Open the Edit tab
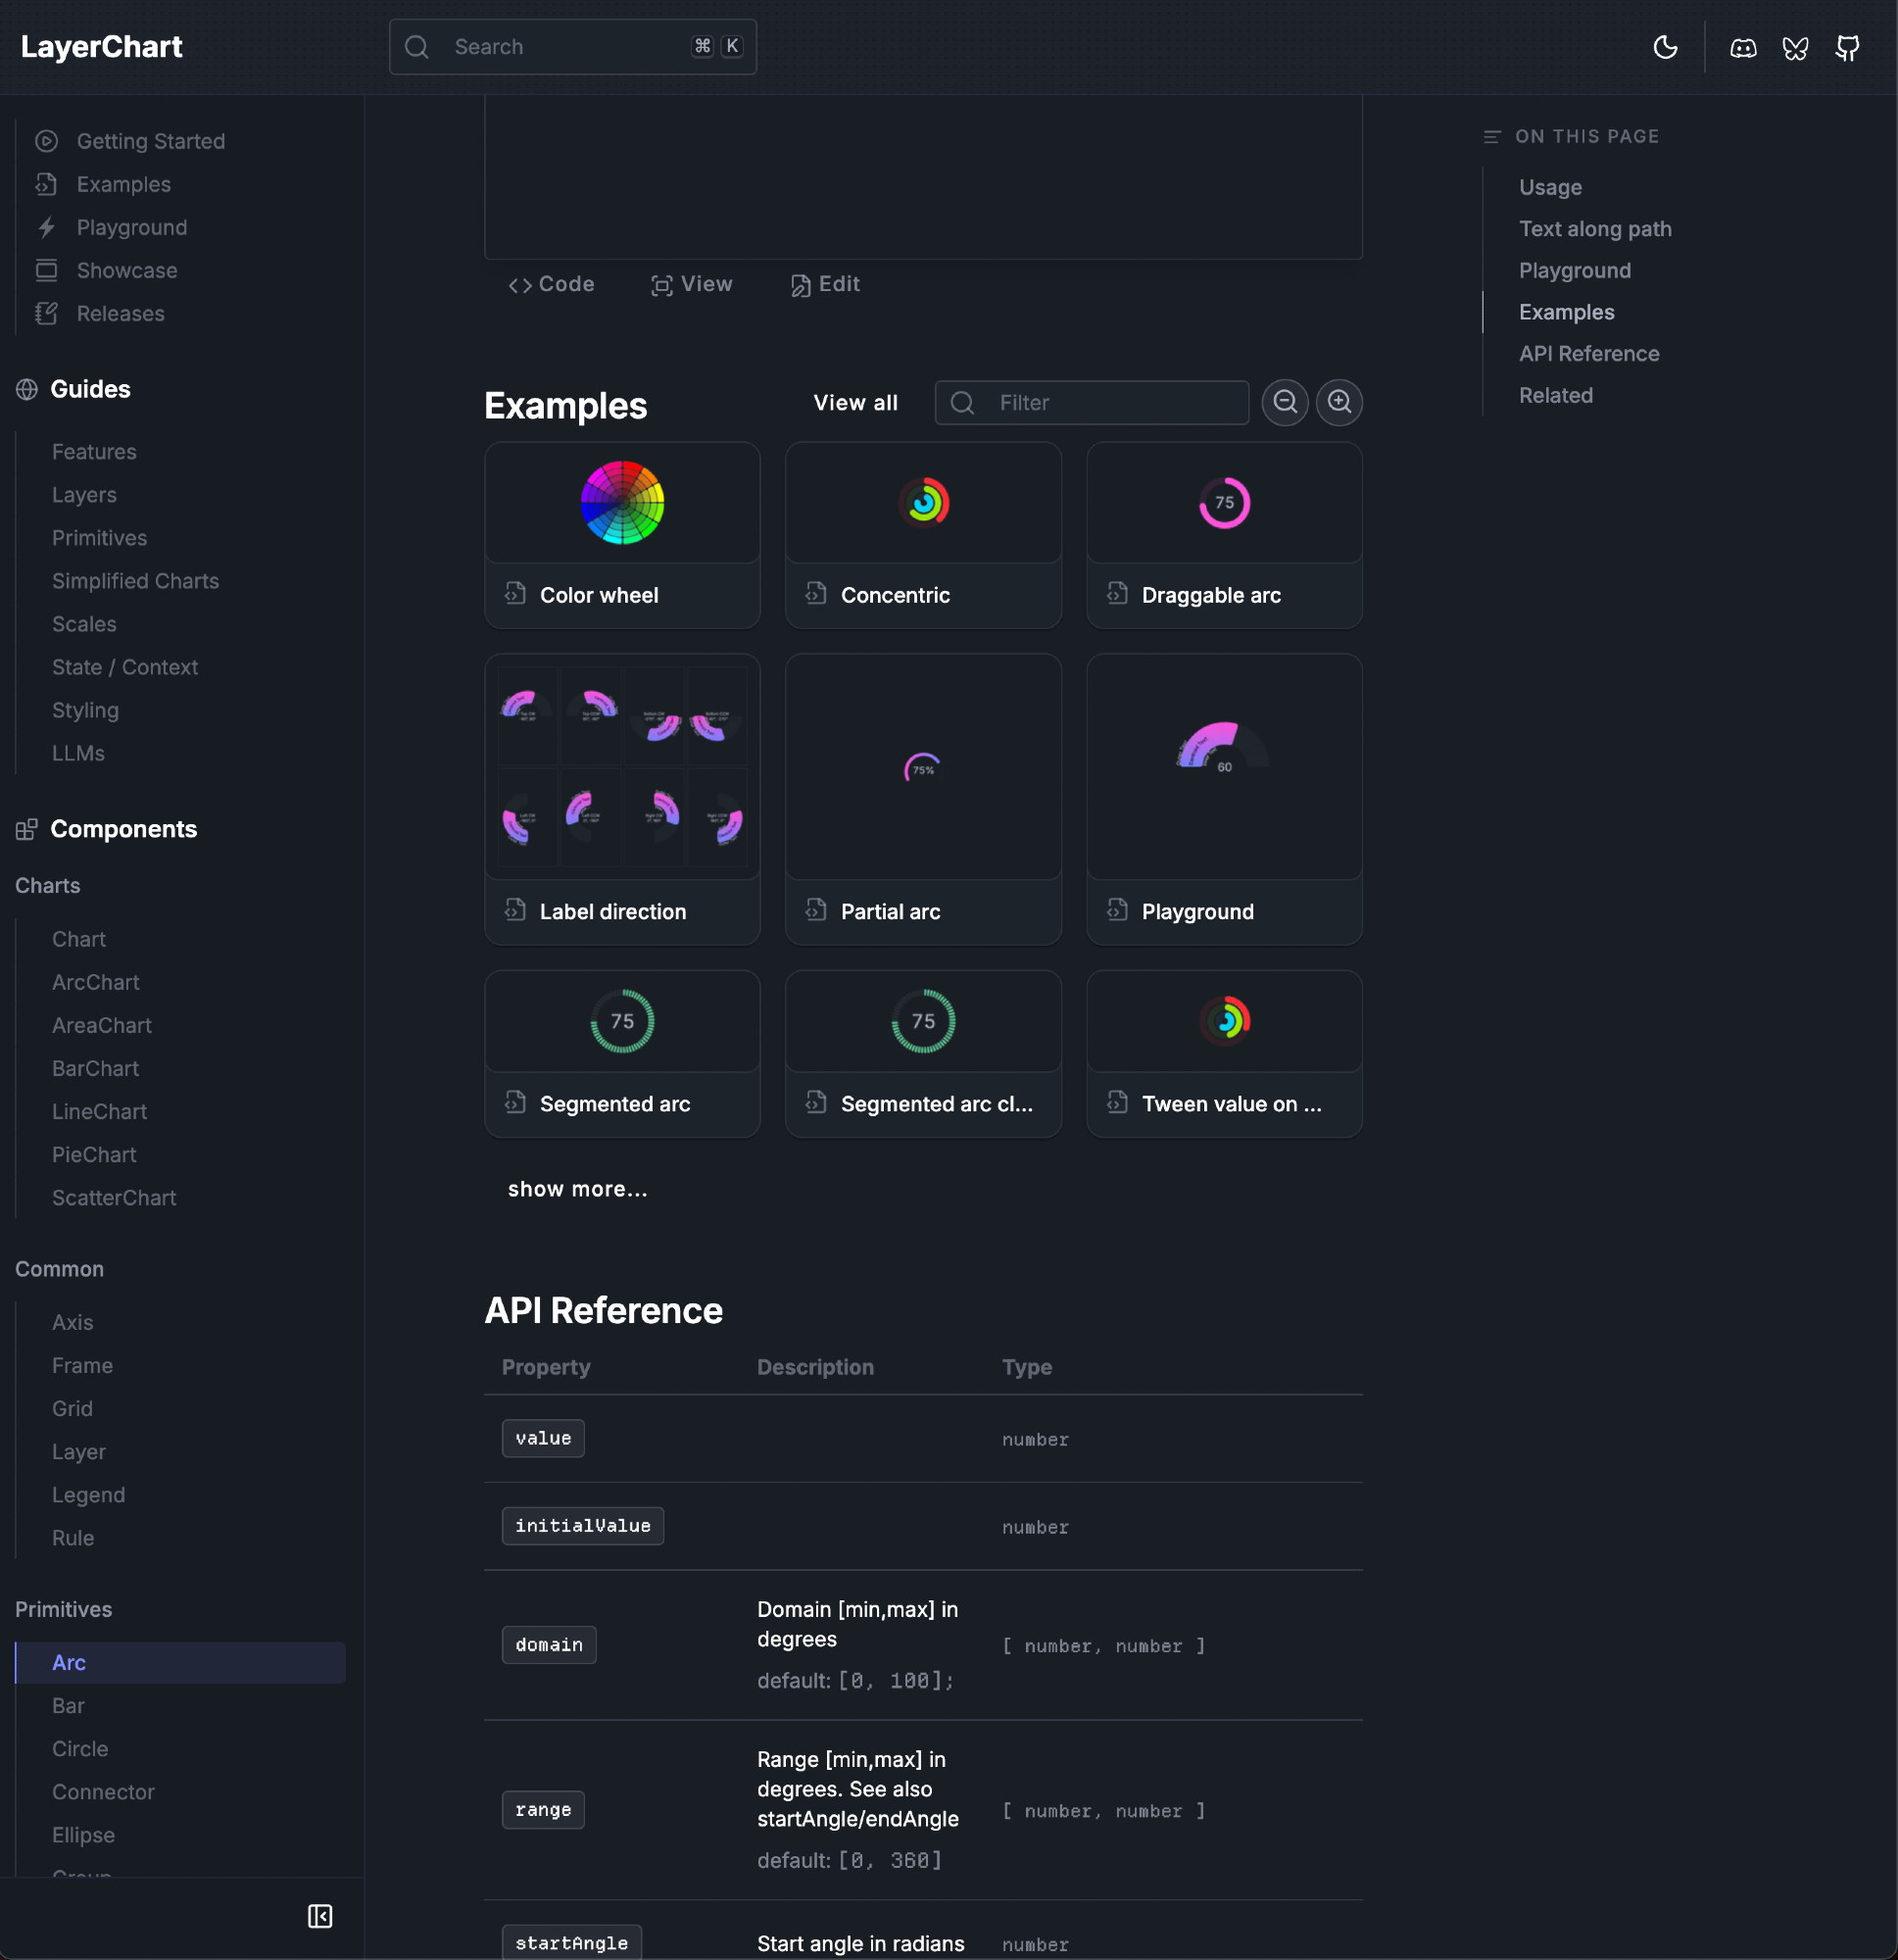This screenshot has width=1898, height=1960. coord(825,284)
